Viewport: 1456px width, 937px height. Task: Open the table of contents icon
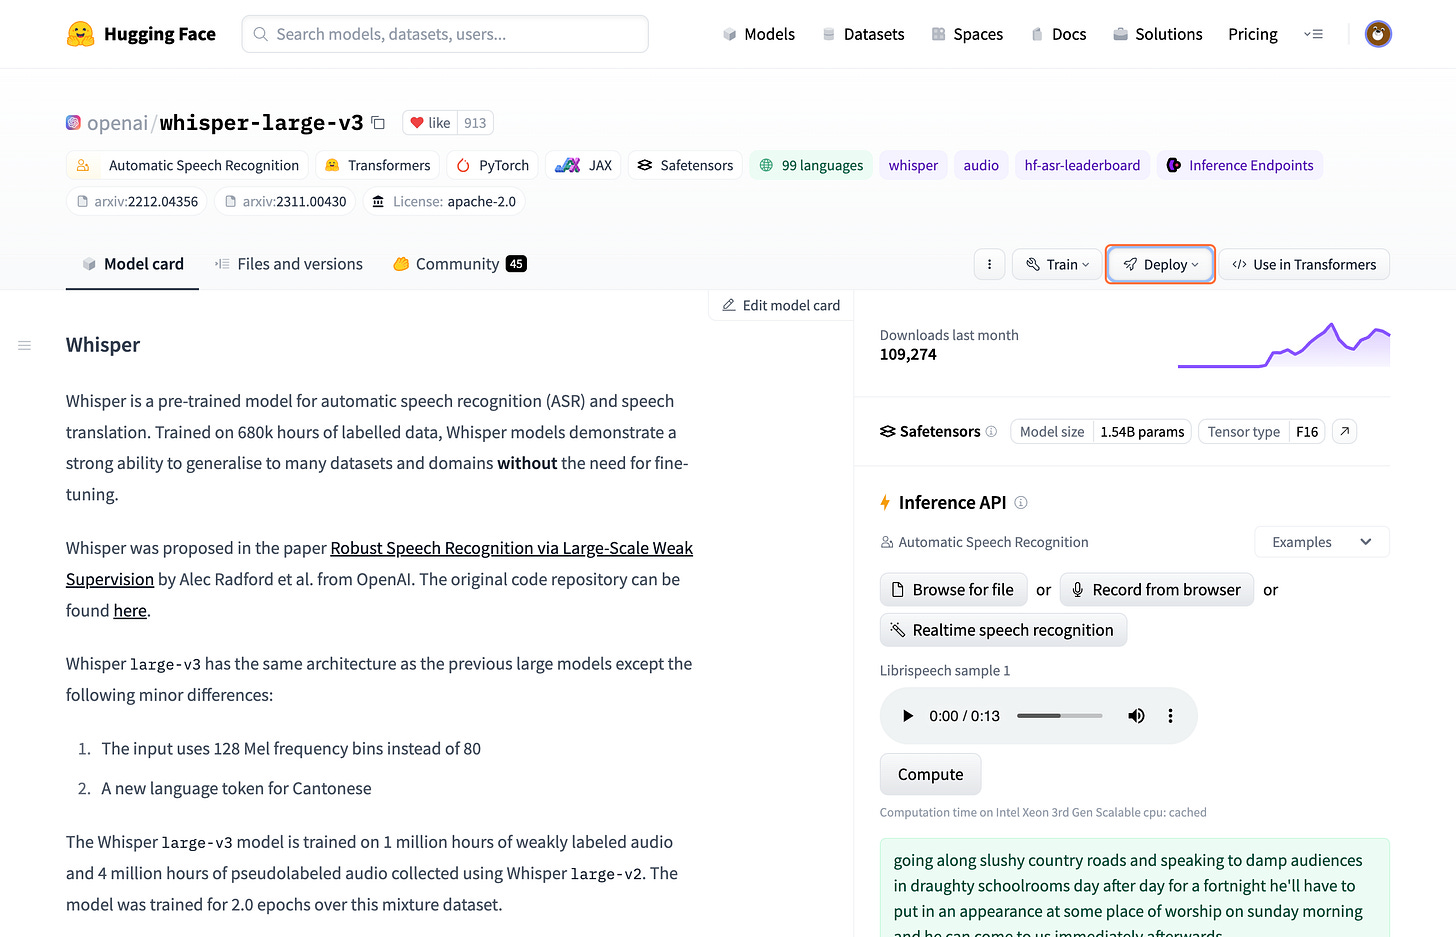point(25,345)
